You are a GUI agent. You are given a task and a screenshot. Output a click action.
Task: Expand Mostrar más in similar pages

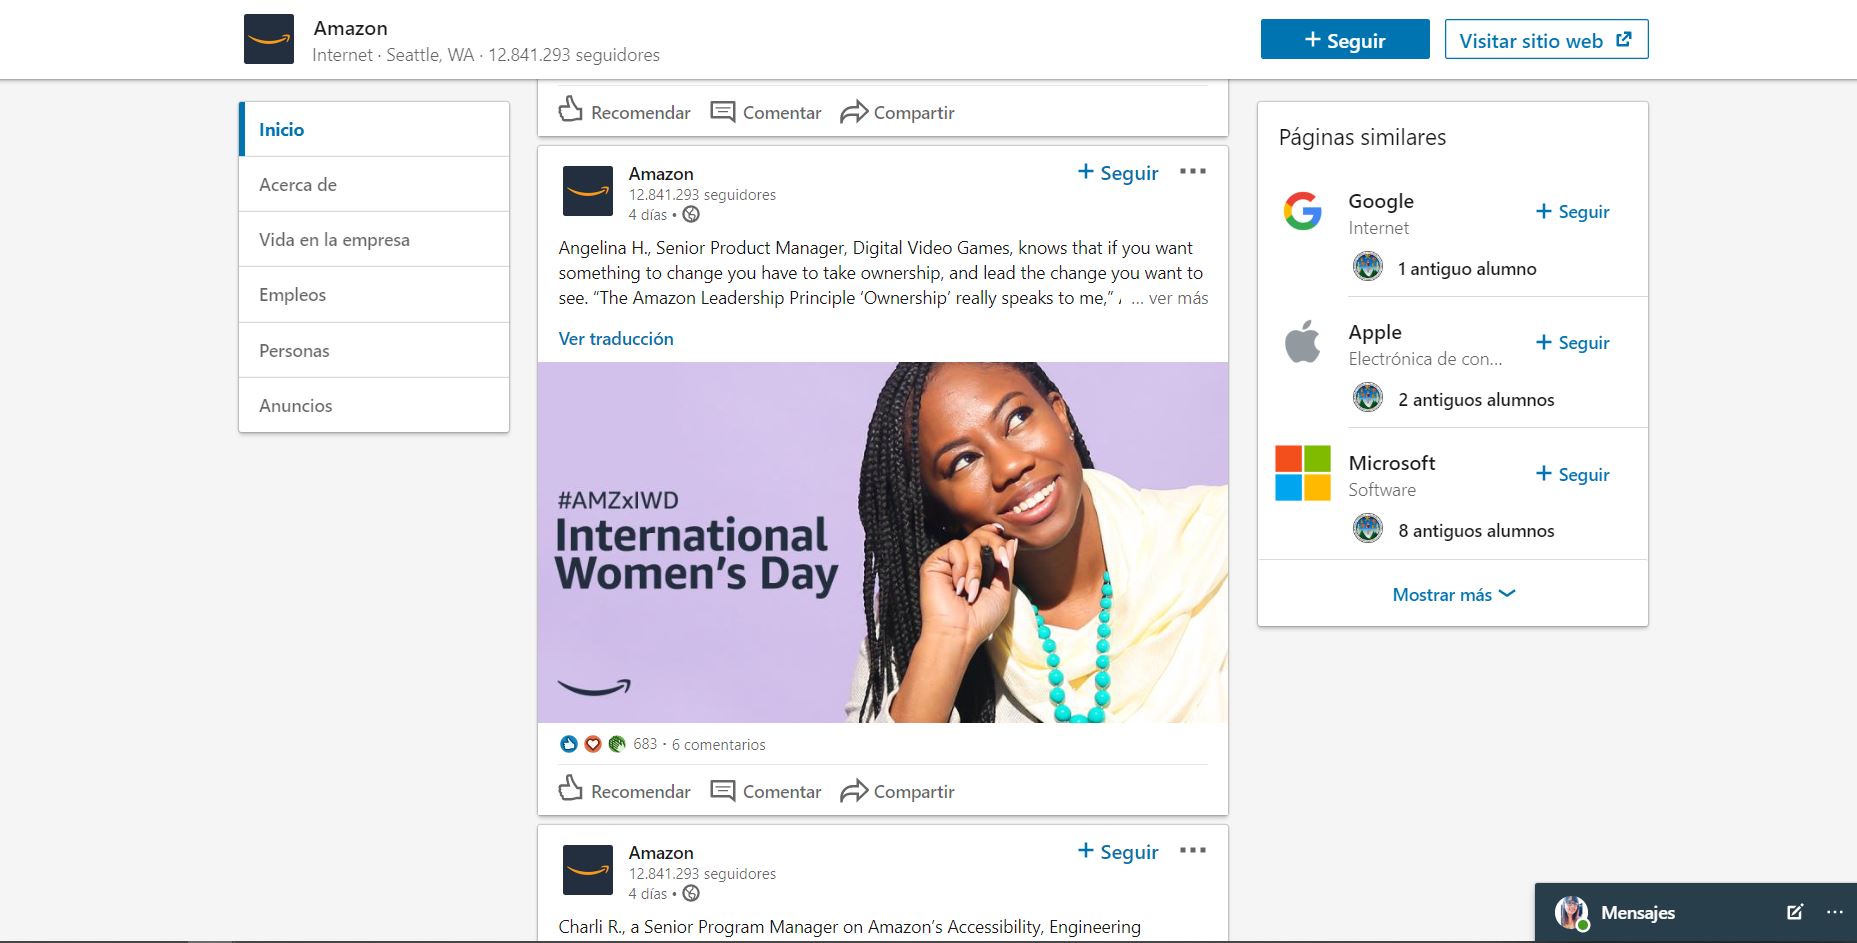pyautogui.click(x=1453, y=594)
